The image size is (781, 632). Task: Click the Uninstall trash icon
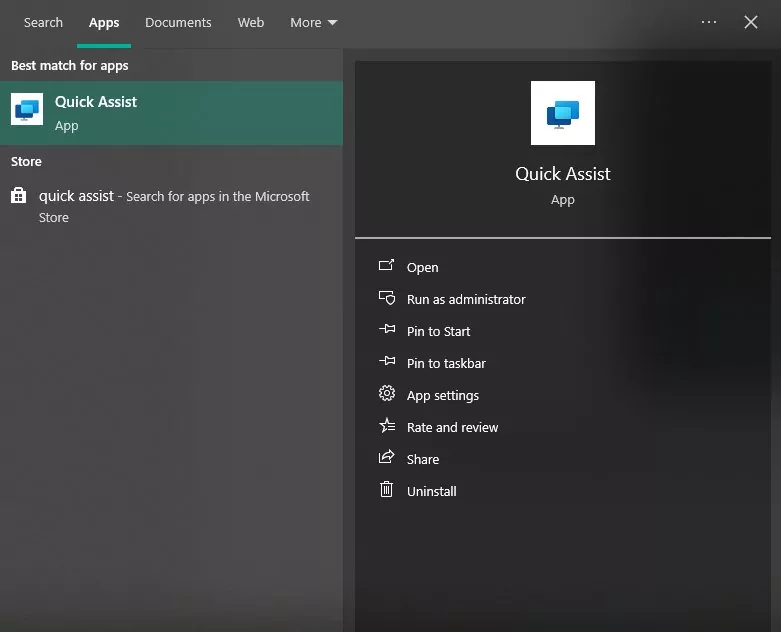click(387, 489)
